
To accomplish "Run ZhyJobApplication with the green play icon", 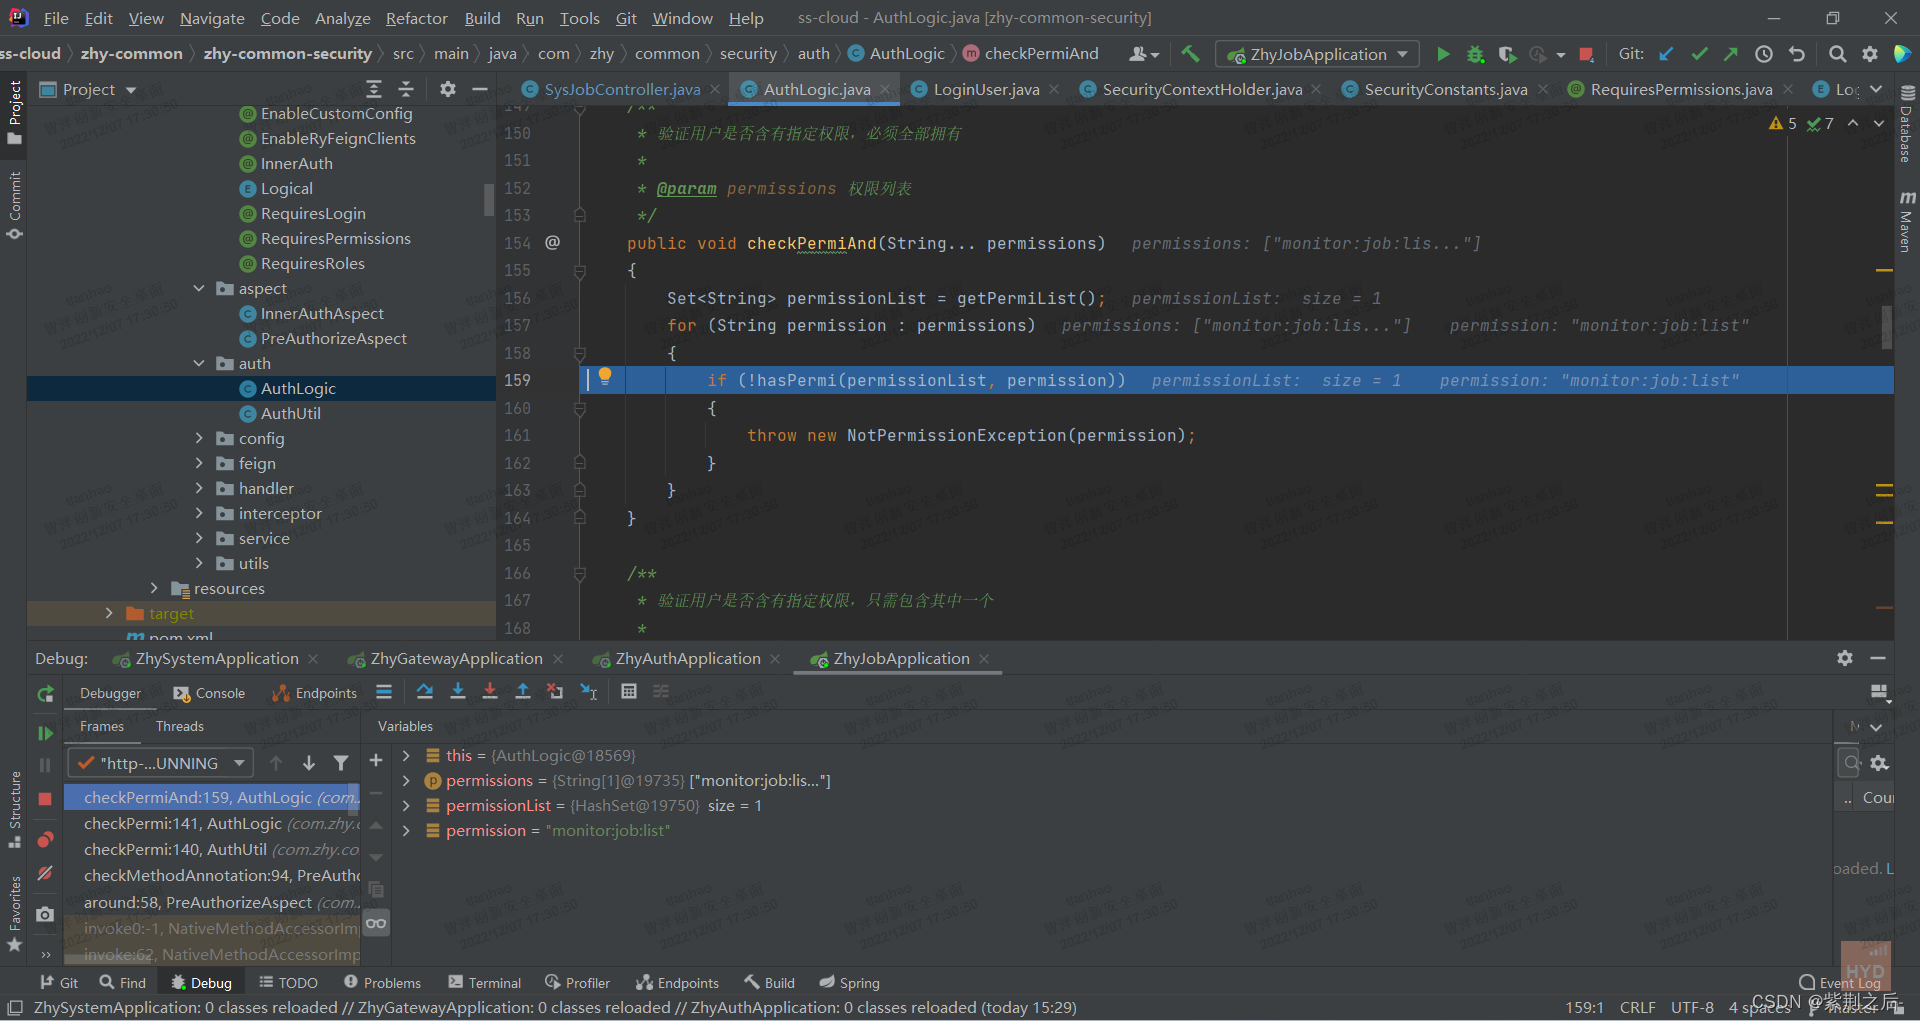I will [x=1443, y=54].
